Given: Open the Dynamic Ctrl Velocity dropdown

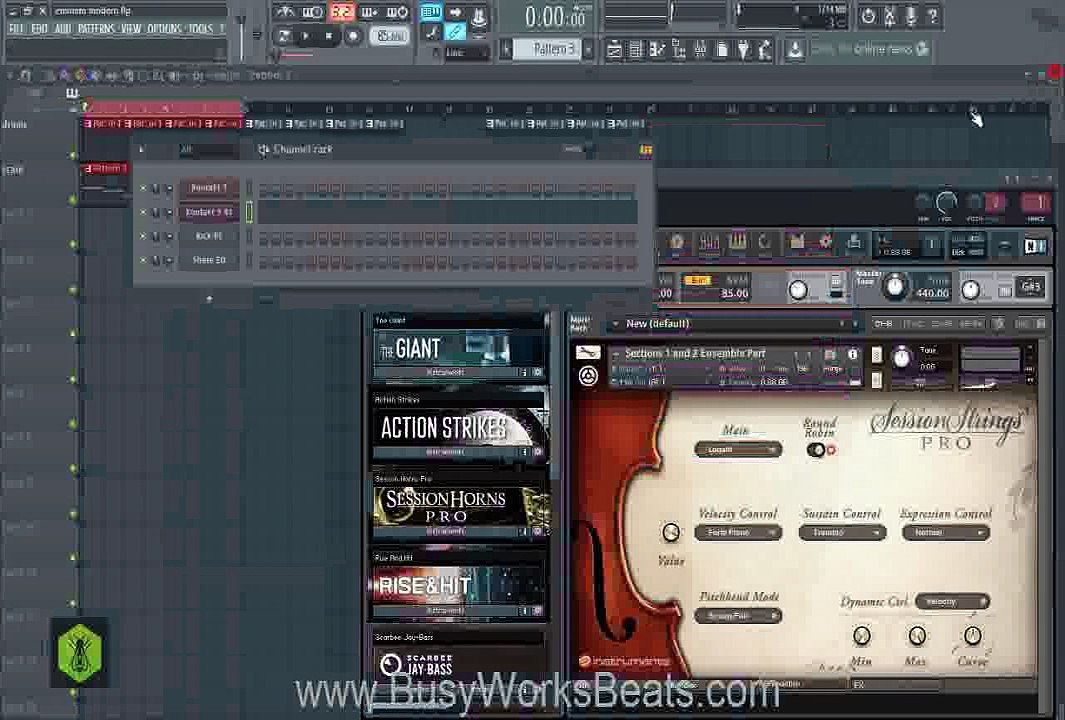Looking at the screenshot, I should point(952,602).
